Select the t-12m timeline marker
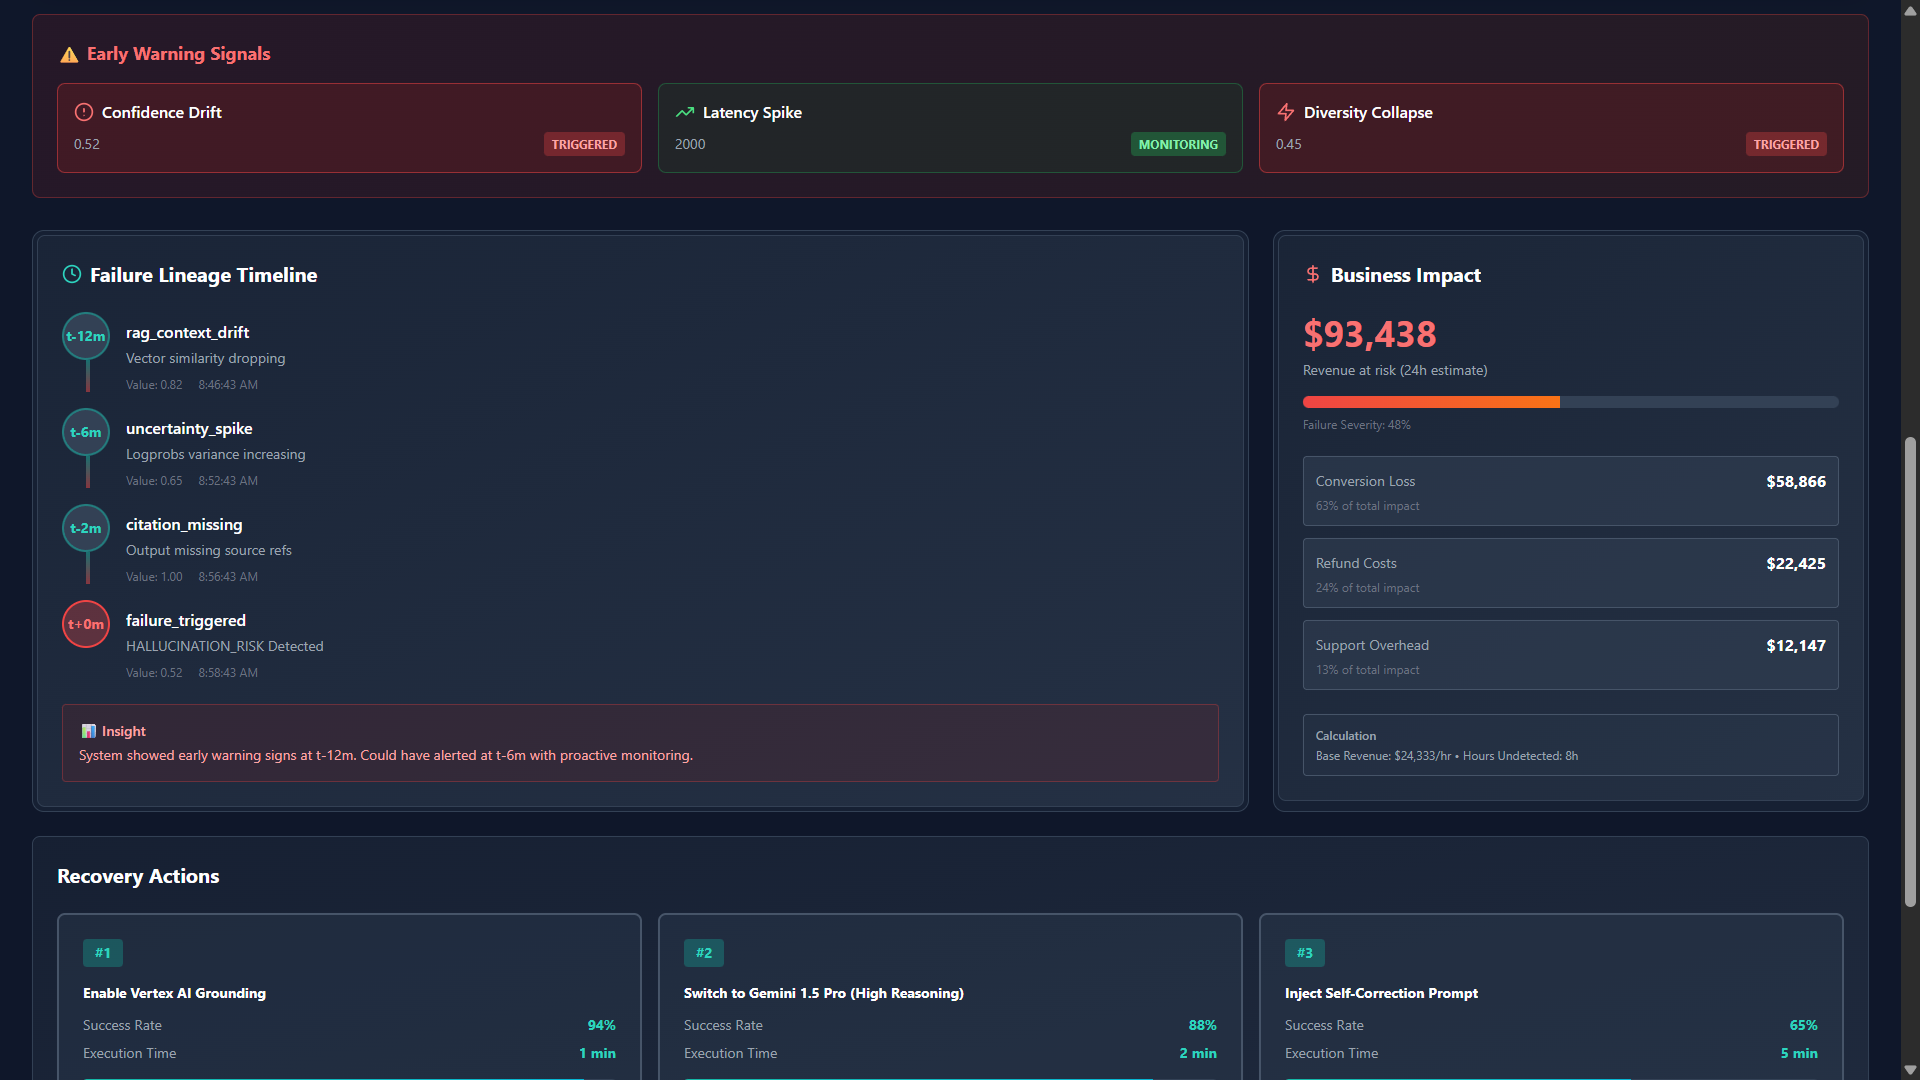 86,337
